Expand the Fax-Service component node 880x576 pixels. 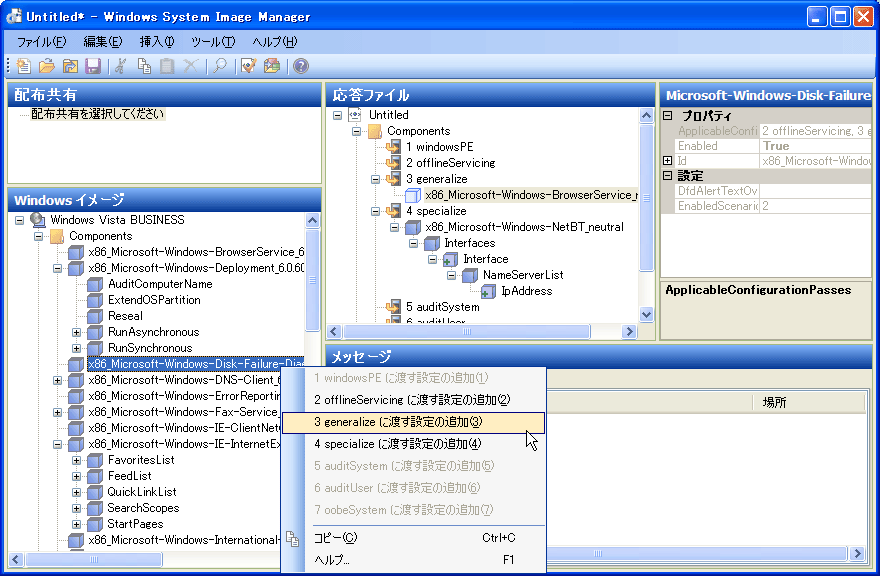(x=57, y=412)
